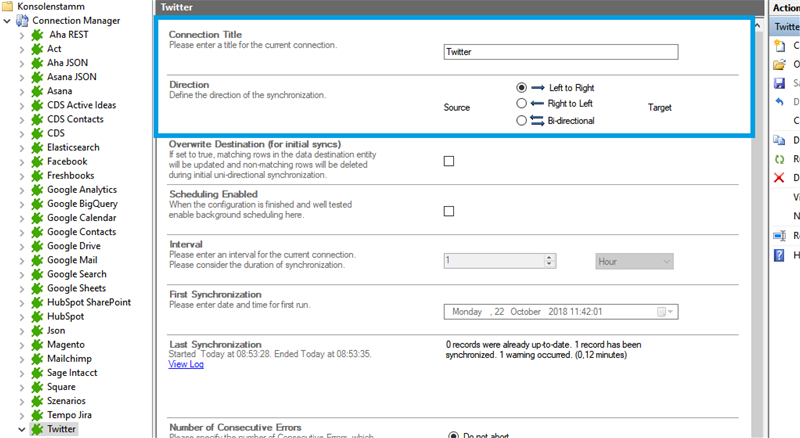The image size is (800, 438).
Task: Enable the Overwrite Destination checkbox
Action: click(x=448, y=161)
